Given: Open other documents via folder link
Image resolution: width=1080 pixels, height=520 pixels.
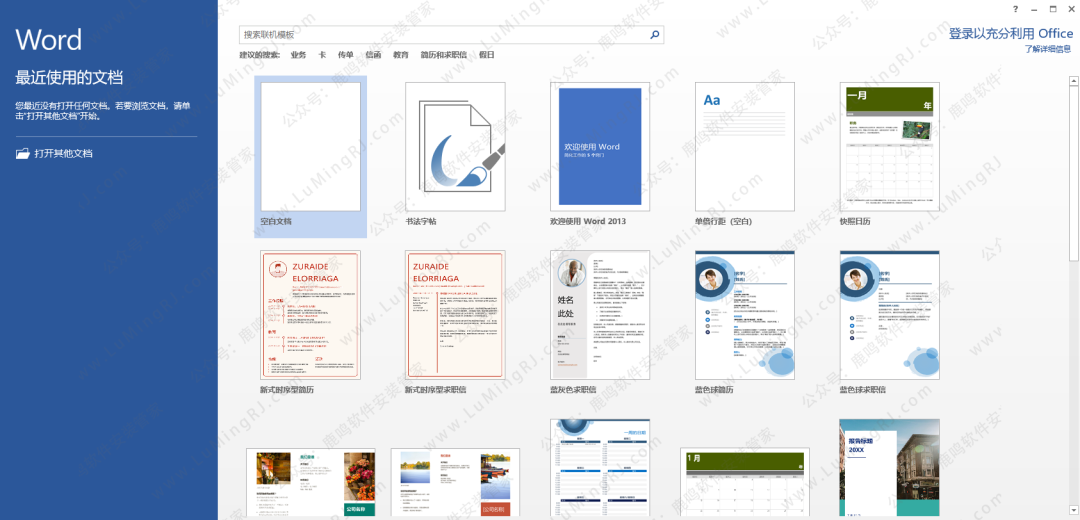Looking at the screenshot, I should (x=54, y=154).
